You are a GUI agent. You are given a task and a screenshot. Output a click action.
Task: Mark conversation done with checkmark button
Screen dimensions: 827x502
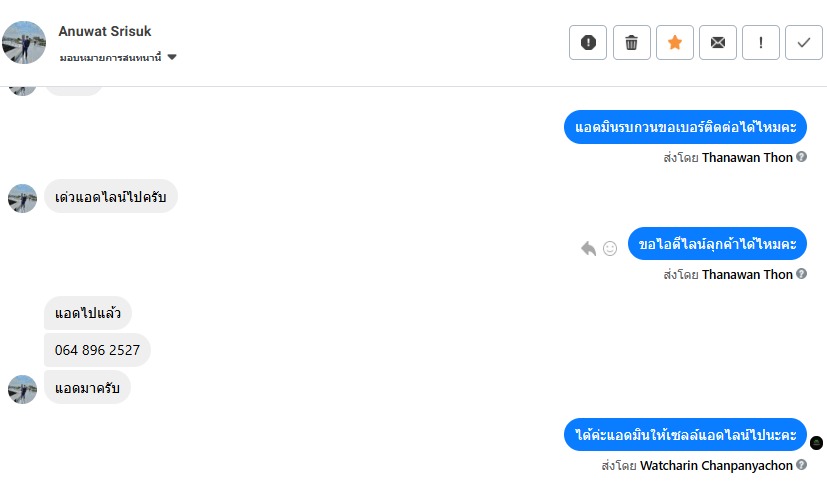click(x=804, y=42)
